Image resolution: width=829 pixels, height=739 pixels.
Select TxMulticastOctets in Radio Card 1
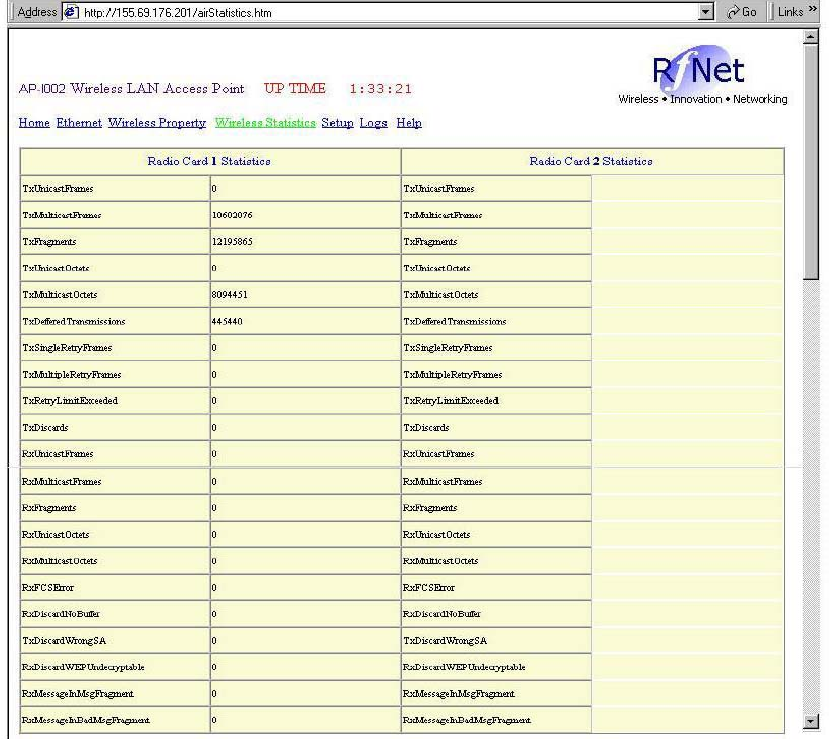(x=60, y=295)
